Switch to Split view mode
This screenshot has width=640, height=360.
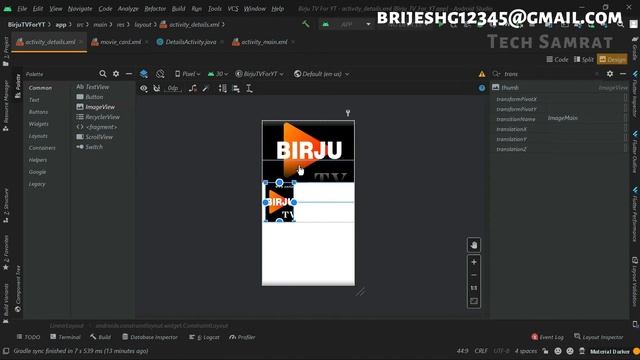tap(584, 60)
